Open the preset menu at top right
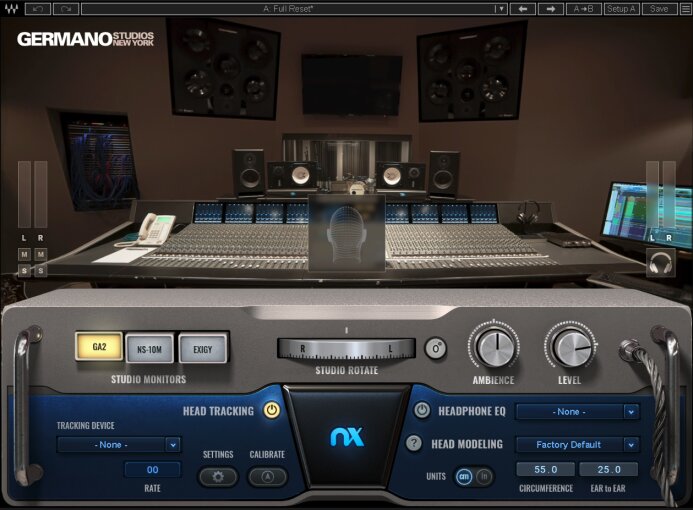 [x=685, y=8]
